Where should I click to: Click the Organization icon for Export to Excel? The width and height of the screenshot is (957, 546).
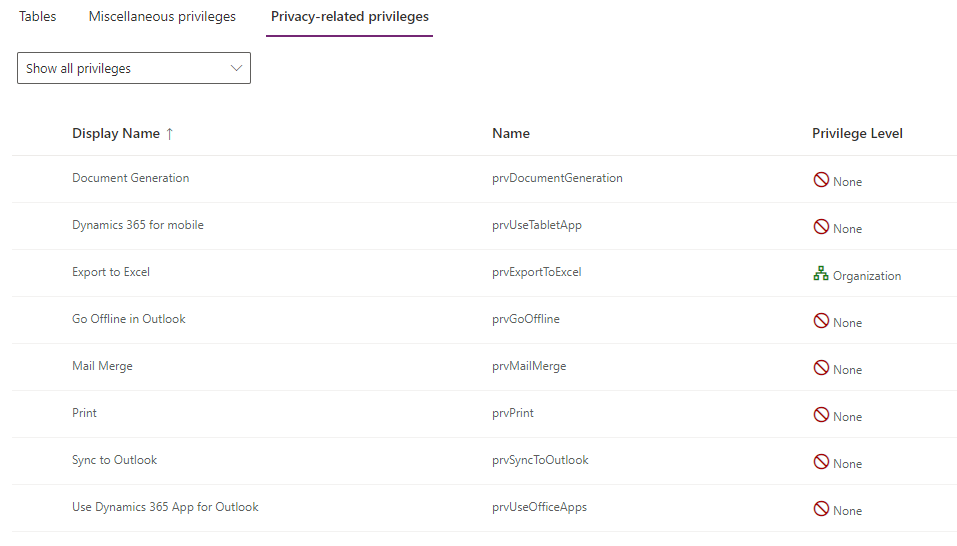tap(821, 275)
